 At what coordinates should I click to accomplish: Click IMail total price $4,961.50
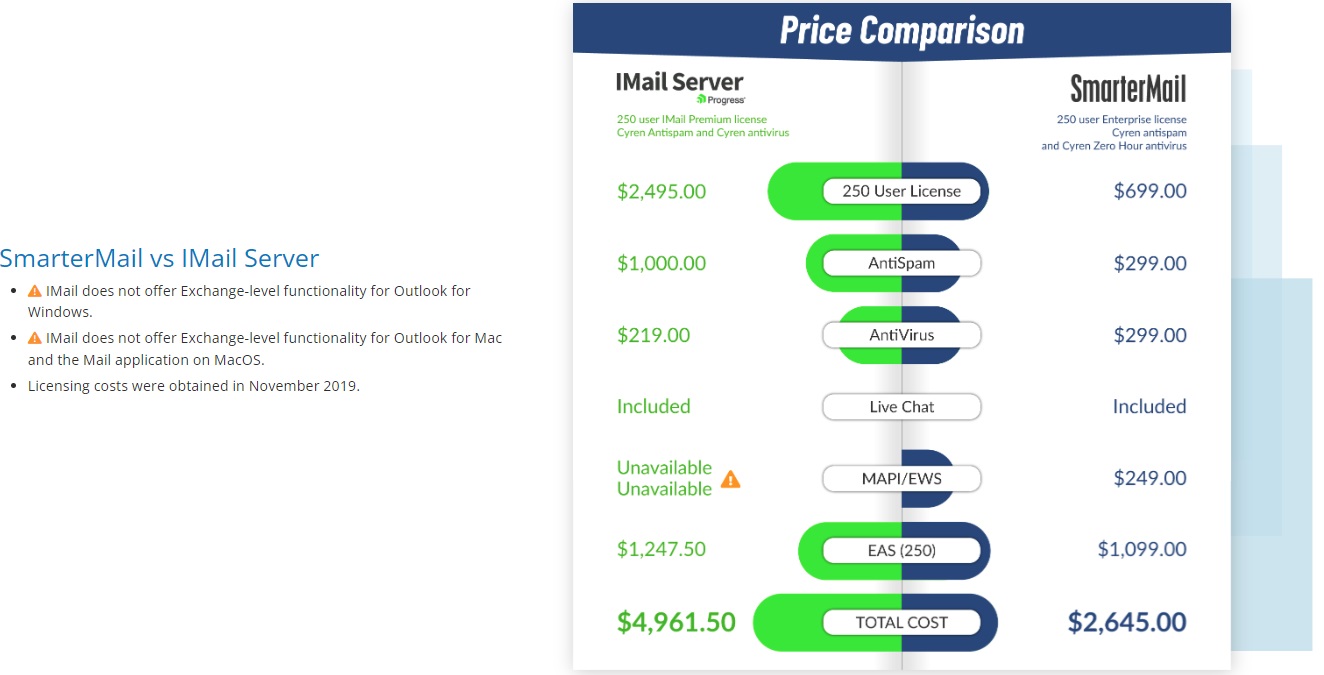pyautogui.click(x=676, y=622)
